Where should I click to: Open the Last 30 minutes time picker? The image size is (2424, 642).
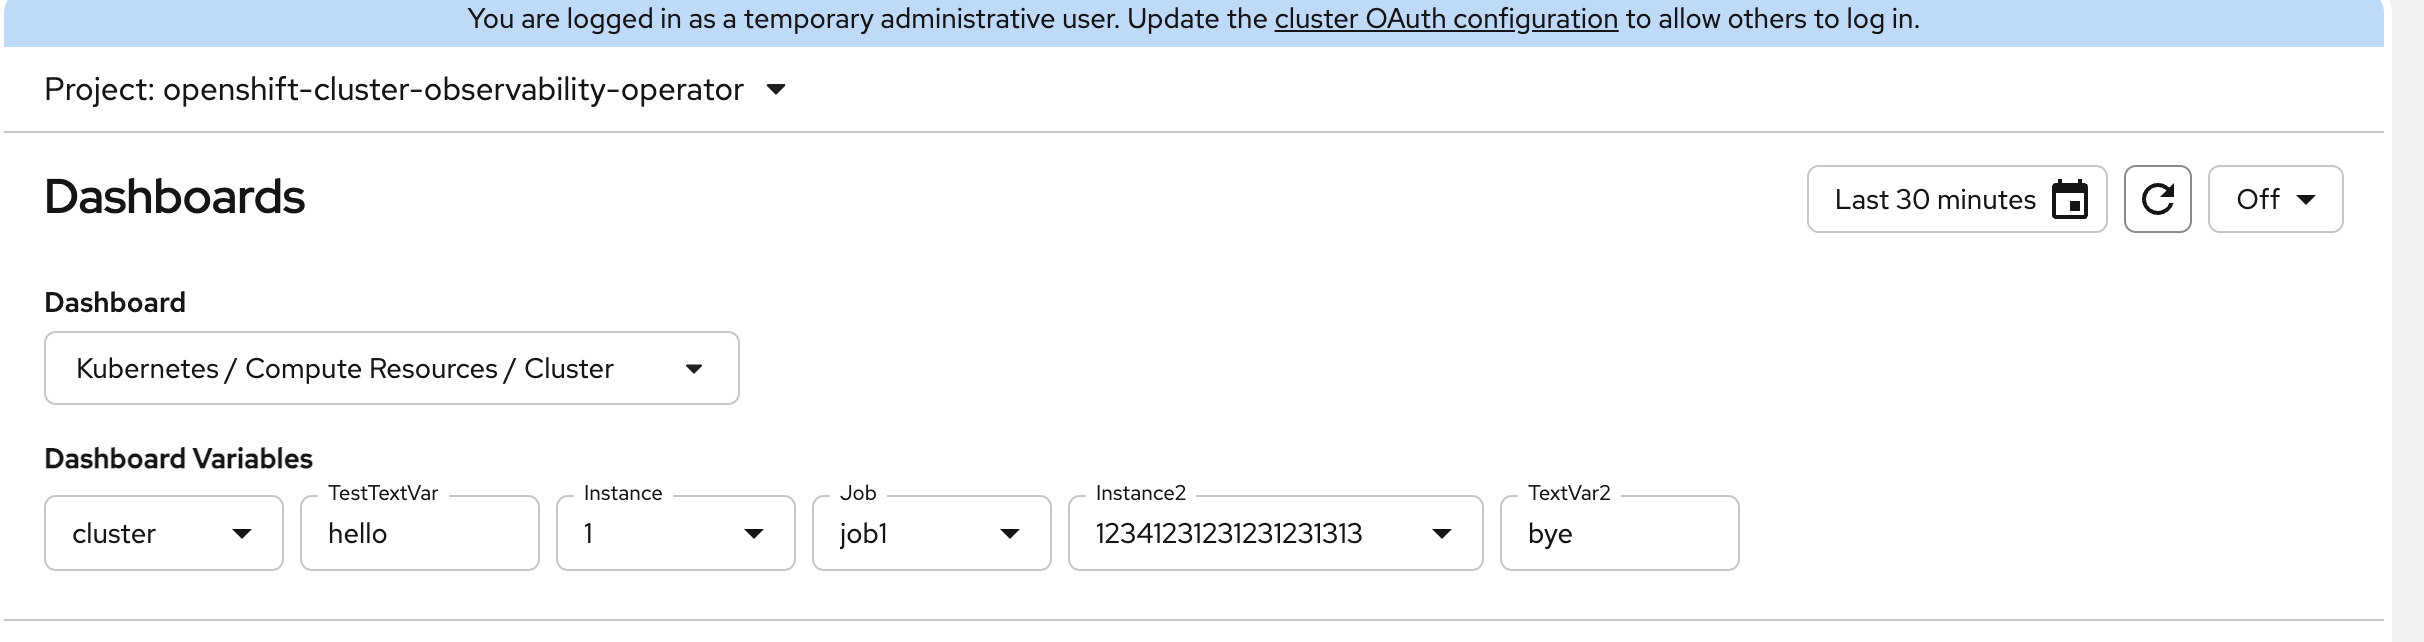pyautogui.click(x=1934, y=200)
